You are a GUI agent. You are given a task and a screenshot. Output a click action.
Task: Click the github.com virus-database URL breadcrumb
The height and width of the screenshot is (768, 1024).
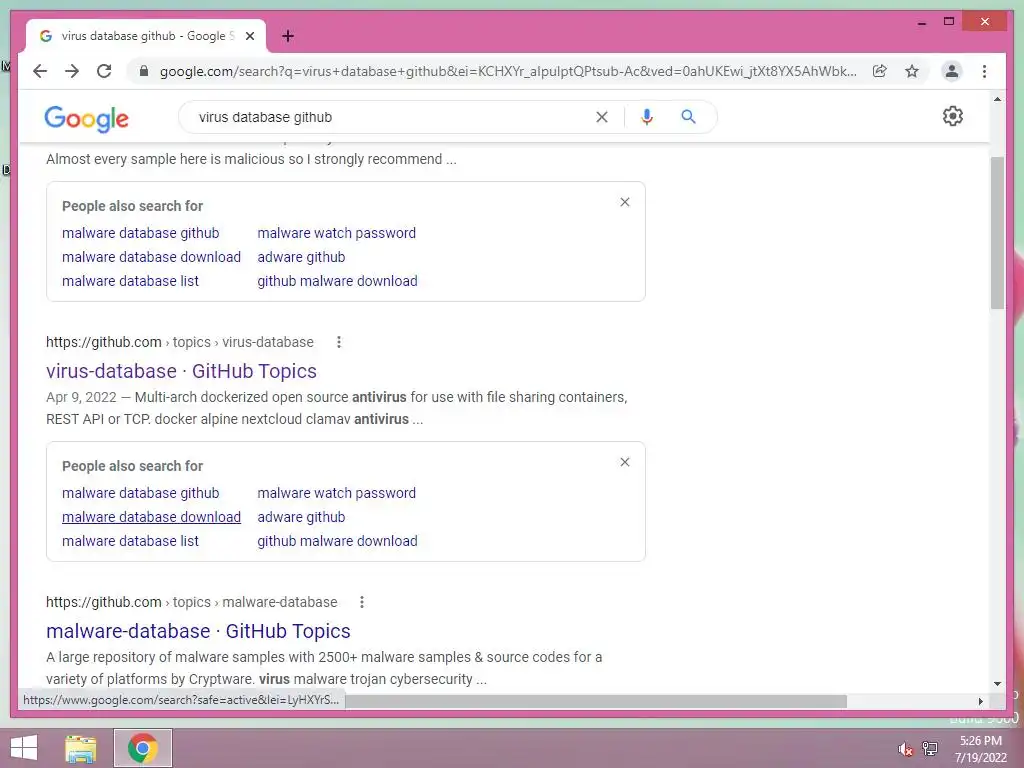click(180, 342)
